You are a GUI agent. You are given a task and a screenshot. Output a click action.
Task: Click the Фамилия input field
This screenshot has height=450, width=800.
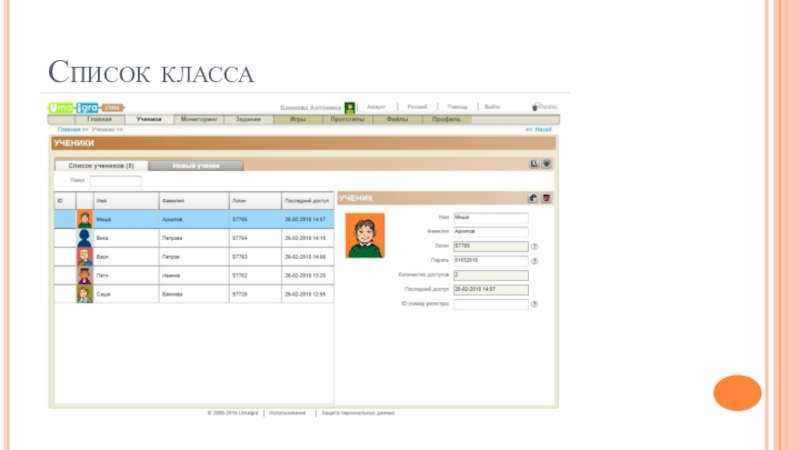491,232
